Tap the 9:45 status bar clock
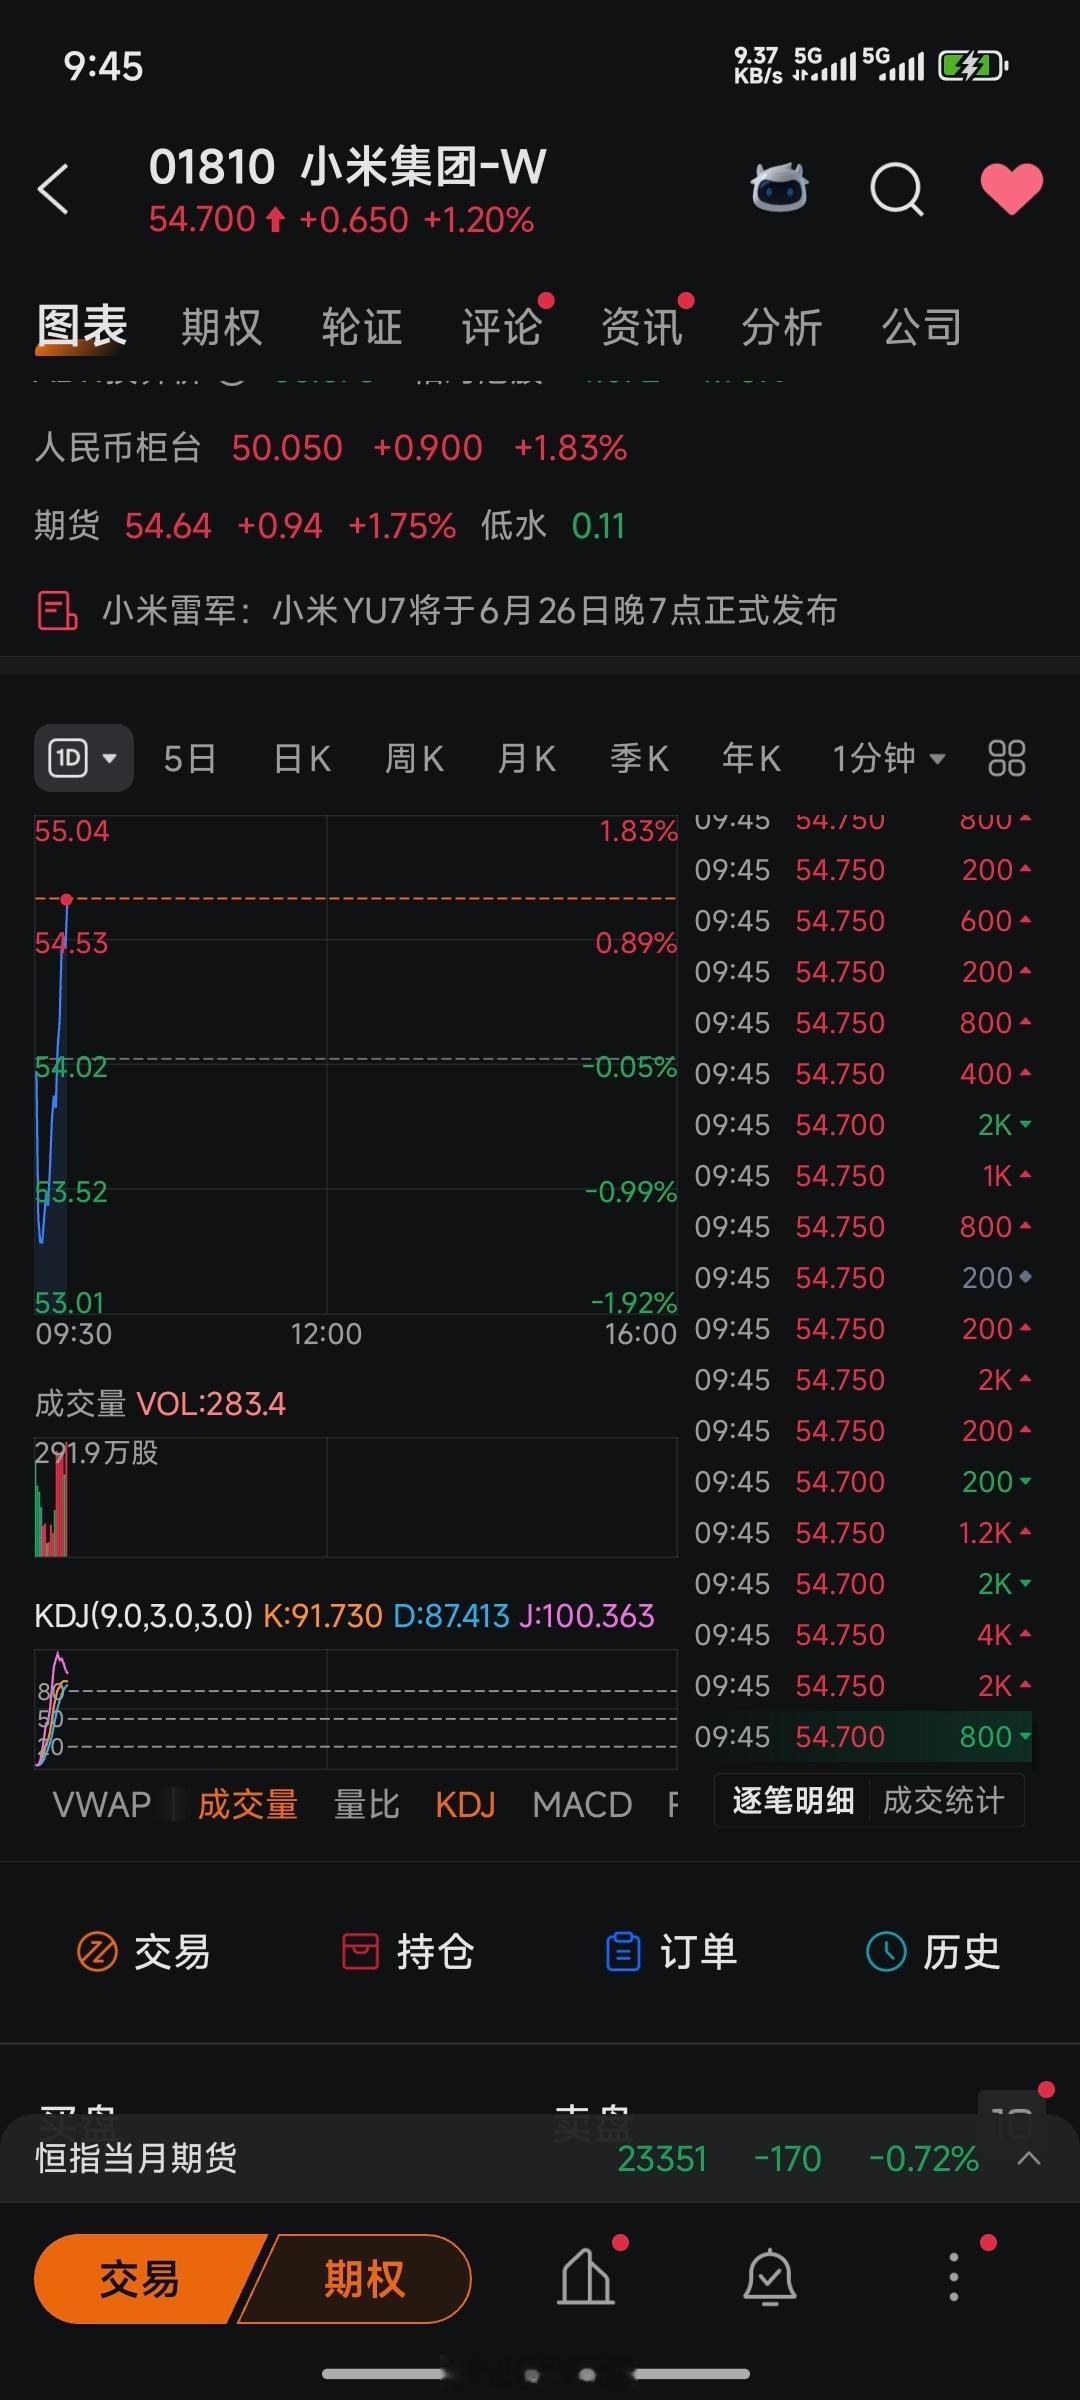The image size is (1080, 2400). coord(103,67)
